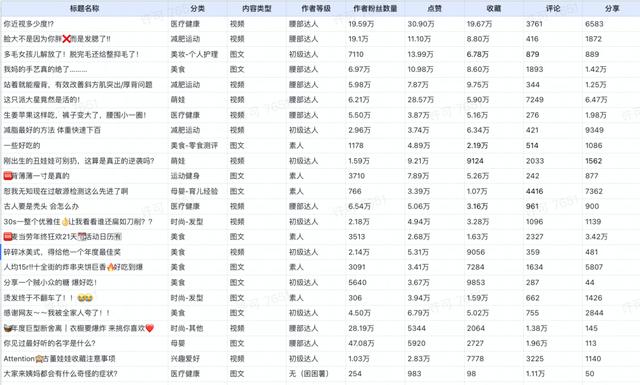Click the title 麦当劳年终狂欢21天 活动日历图
640x385 pixels.
tap(62, 237)
